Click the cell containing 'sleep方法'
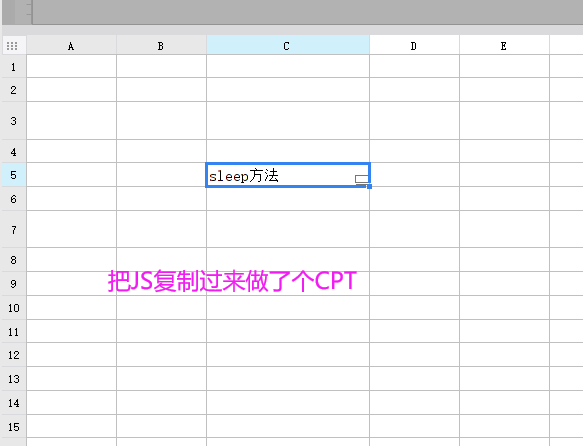 coord(288,175)
